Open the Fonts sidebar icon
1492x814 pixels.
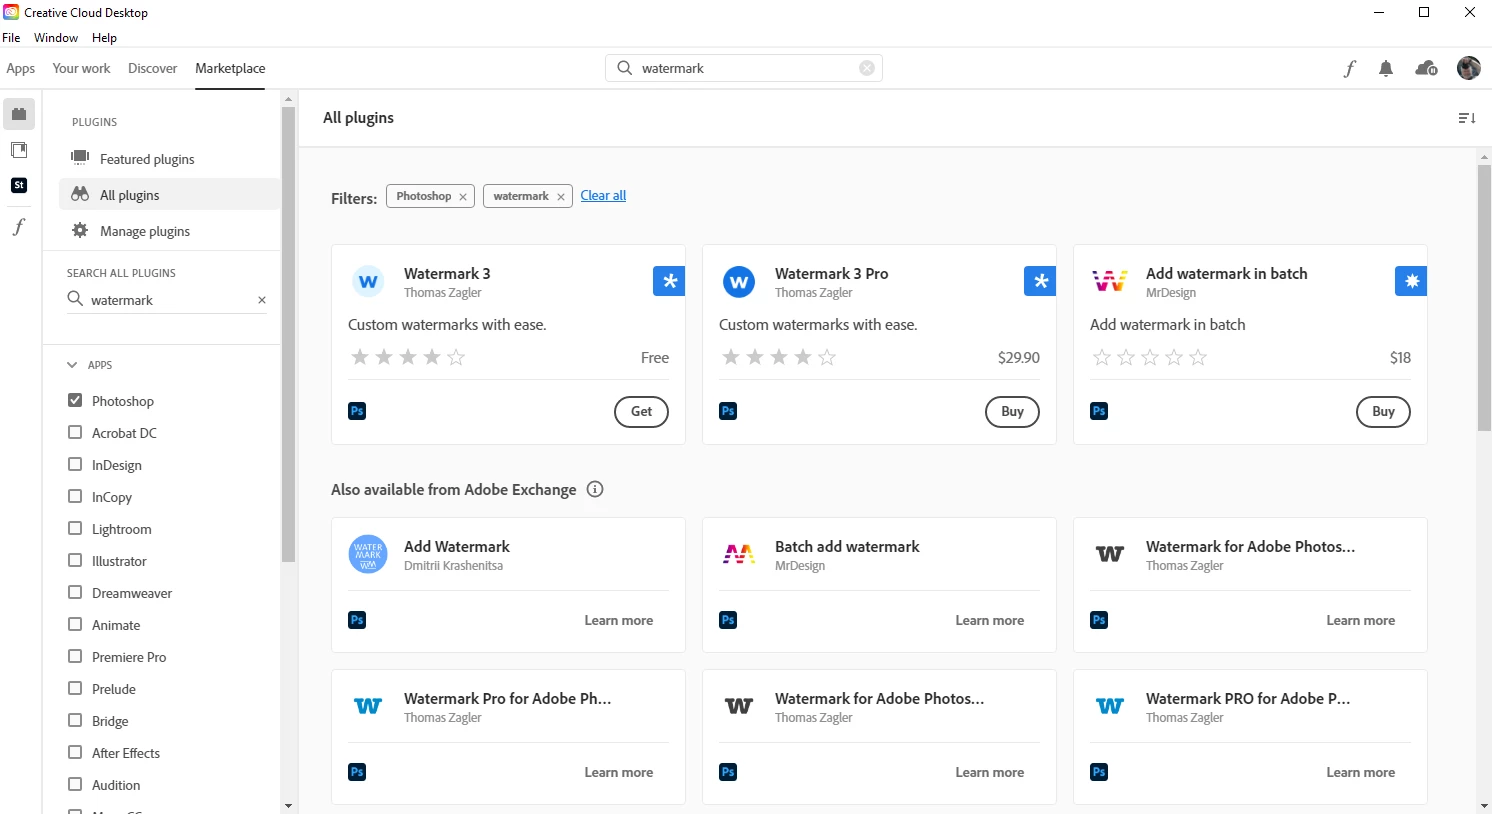coord(19,227)
